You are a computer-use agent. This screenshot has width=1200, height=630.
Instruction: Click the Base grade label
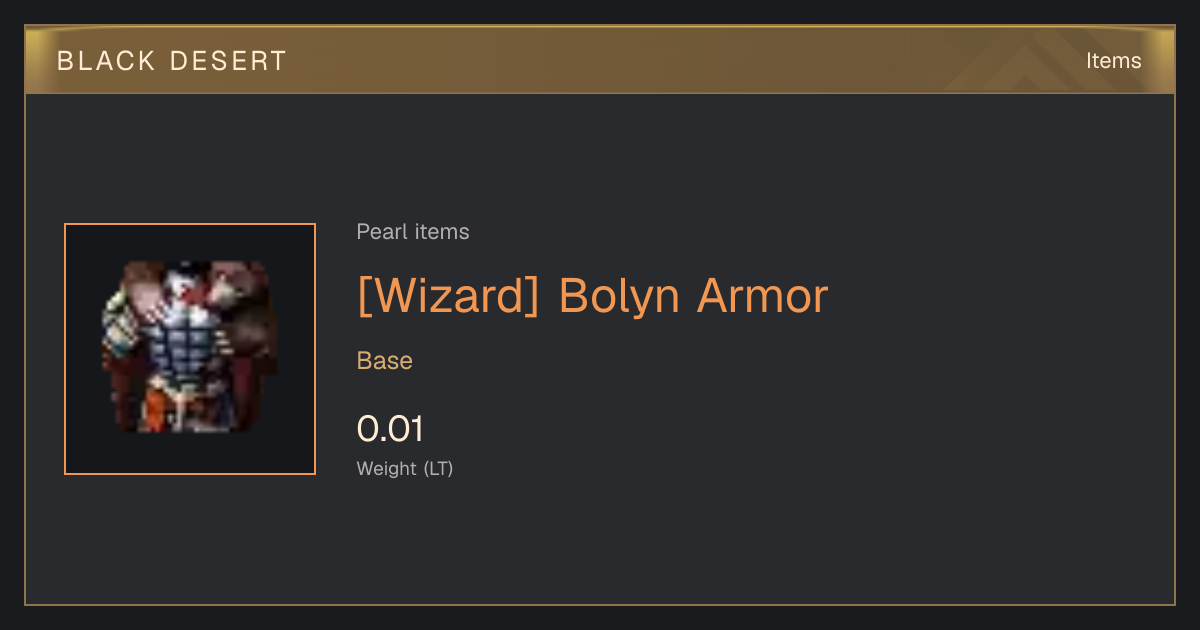(x=385, y=361)
